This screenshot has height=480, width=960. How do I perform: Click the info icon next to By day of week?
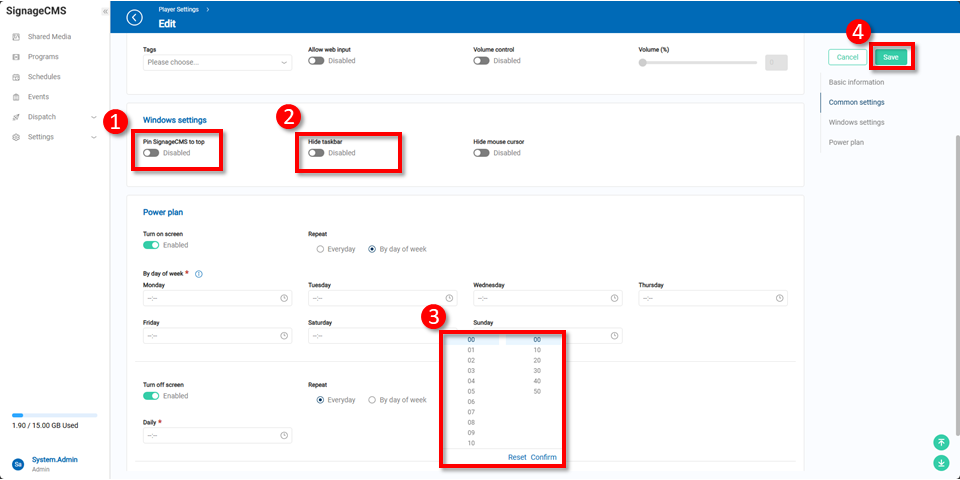[199, 273]
